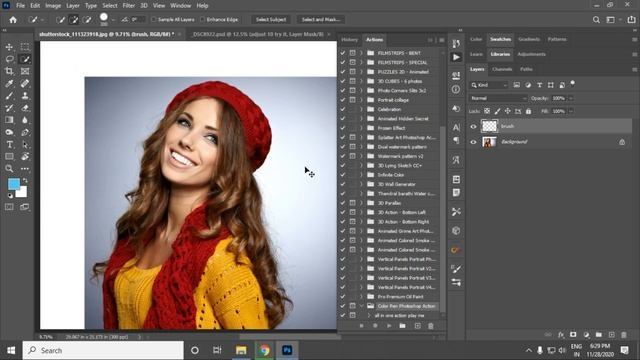The image size is (640, 360).
Task: Click the Play selection button in Actions
Action: (389, 326)
